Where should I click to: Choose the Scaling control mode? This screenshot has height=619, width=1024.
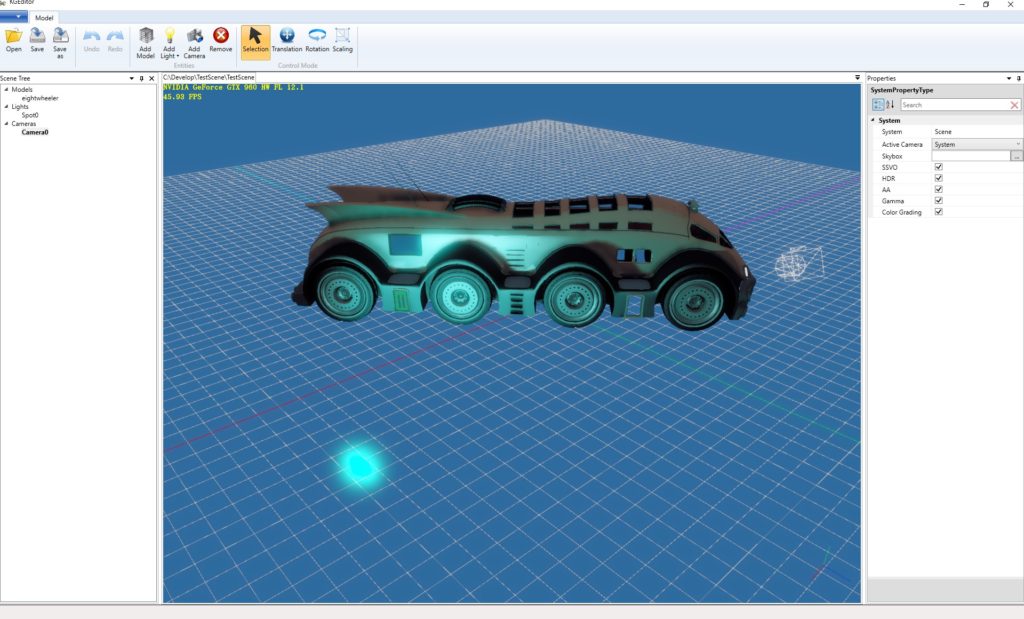click(x=342, y=36)
